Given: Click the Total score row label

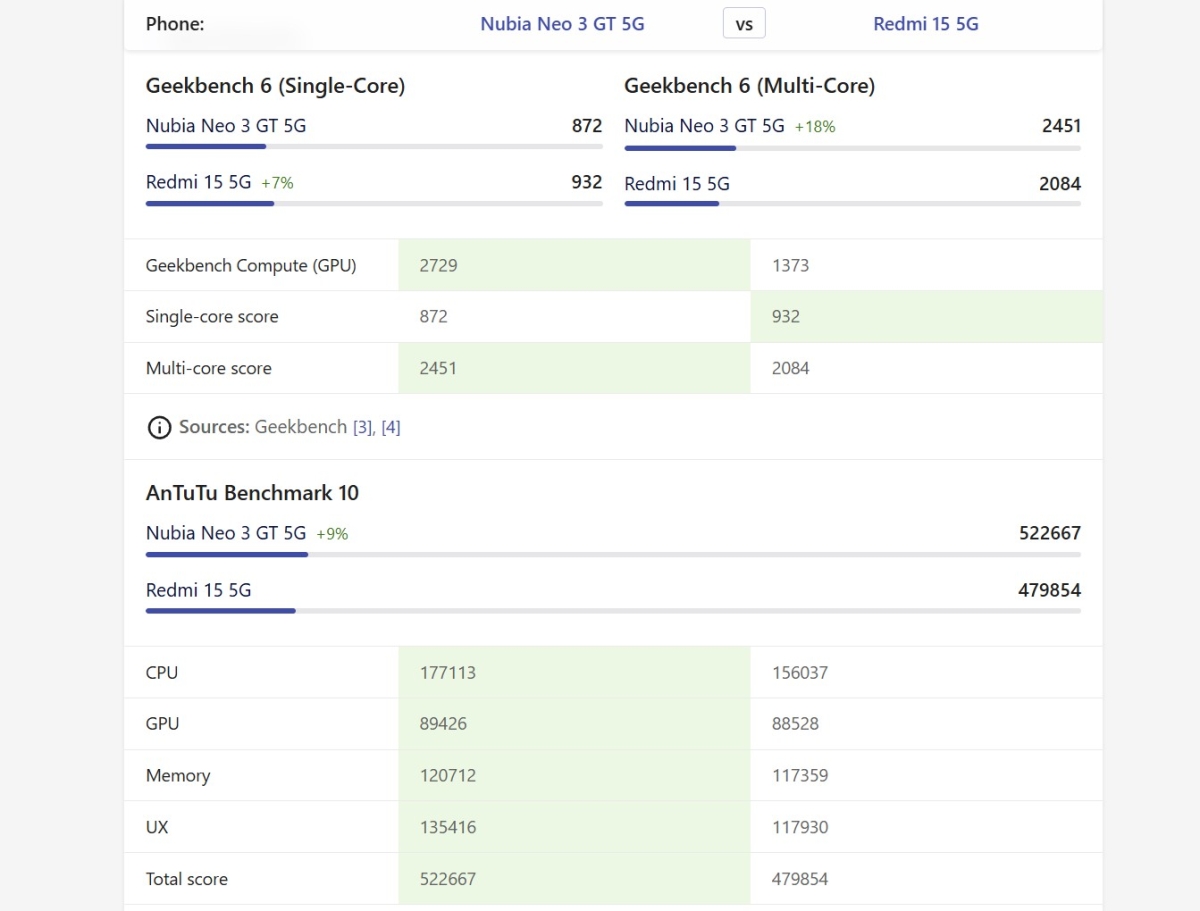Looking at the screenshot, I should (187, 879).
